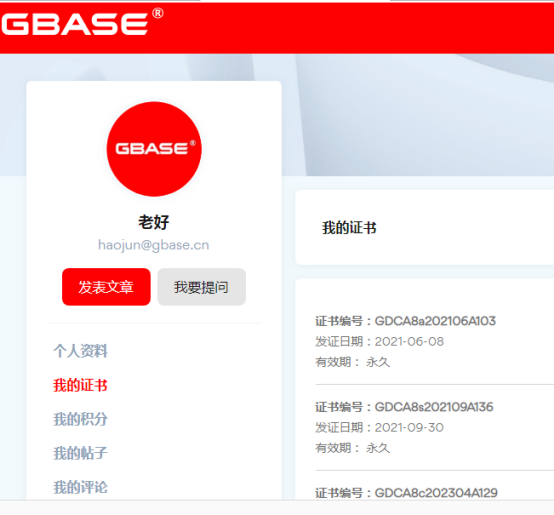
Task: Click the GBASE logo in the red header
Action: tap(74, 24)
